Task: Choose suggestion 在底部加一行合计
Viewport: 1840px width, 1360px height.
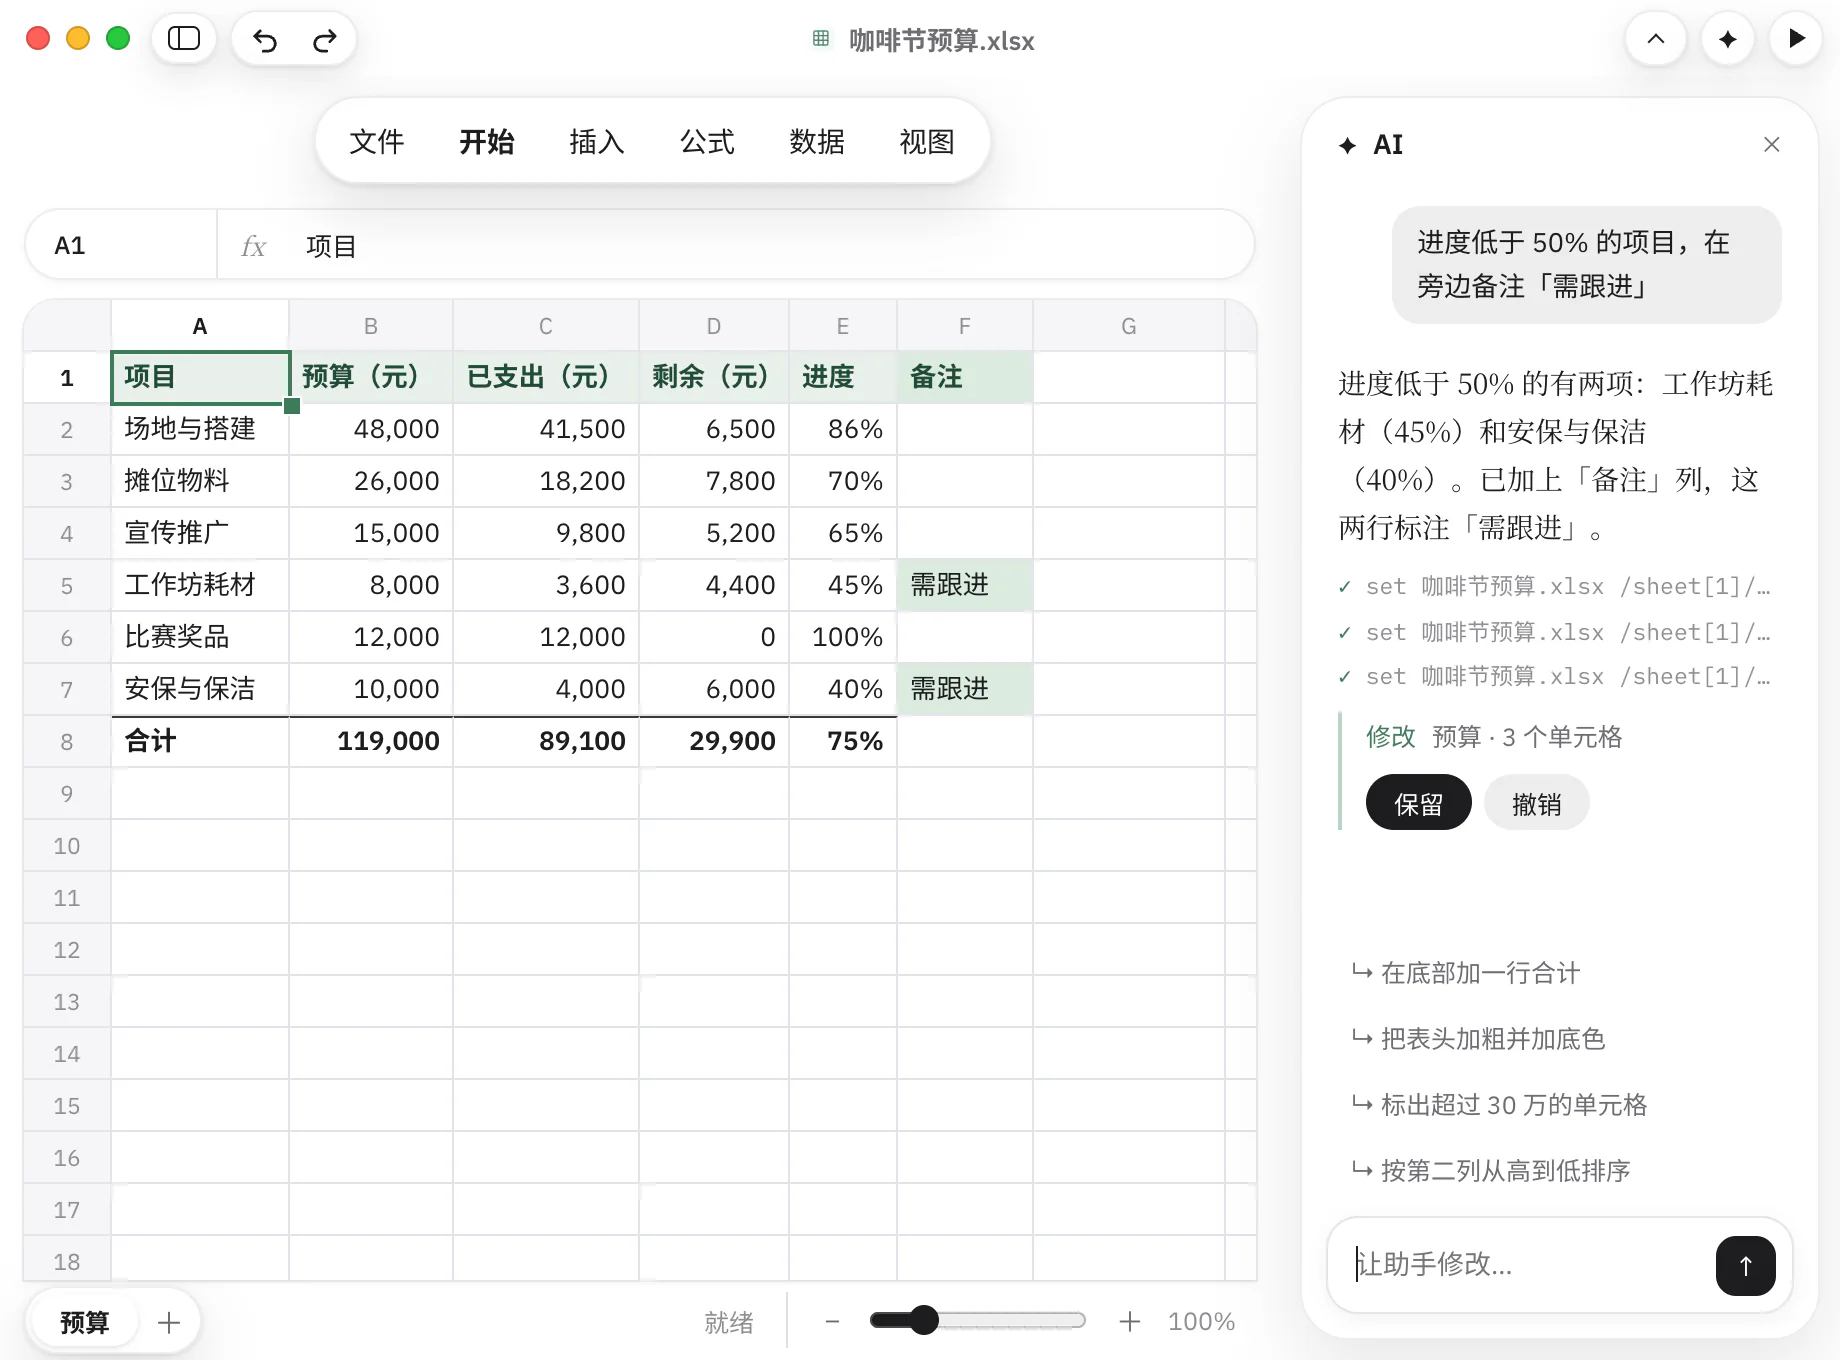Action: point(1466,973)
